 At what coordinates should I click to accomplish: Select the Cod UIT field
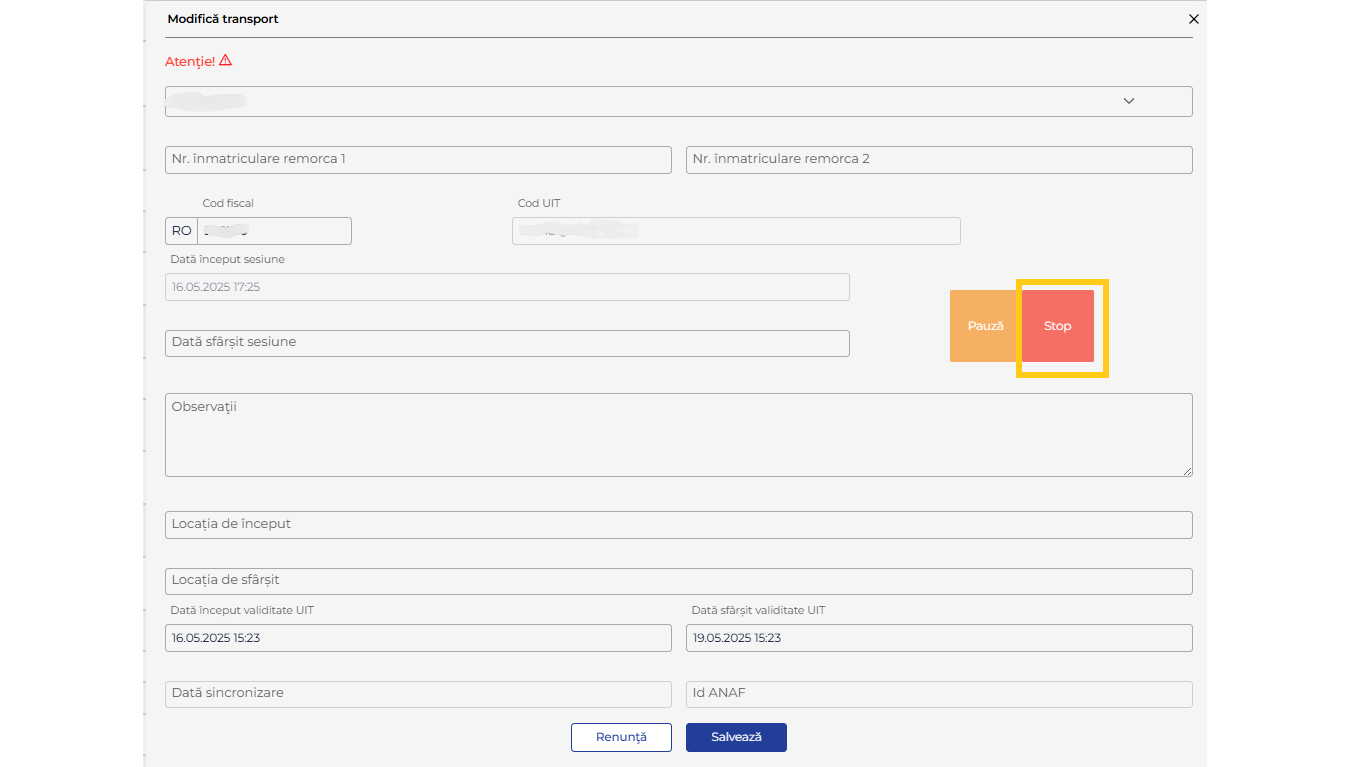click(736, 231)
